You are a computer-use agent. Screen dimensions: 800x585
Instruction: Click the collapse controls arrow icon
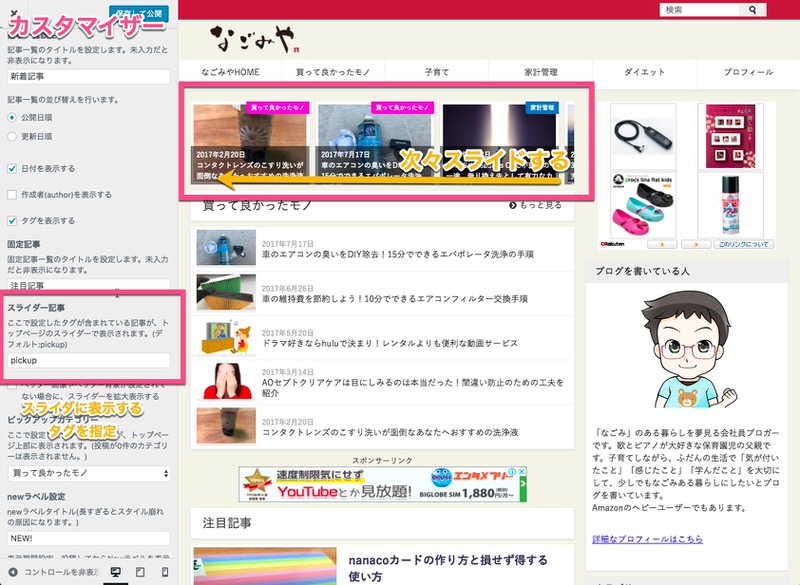pos(12,571)
